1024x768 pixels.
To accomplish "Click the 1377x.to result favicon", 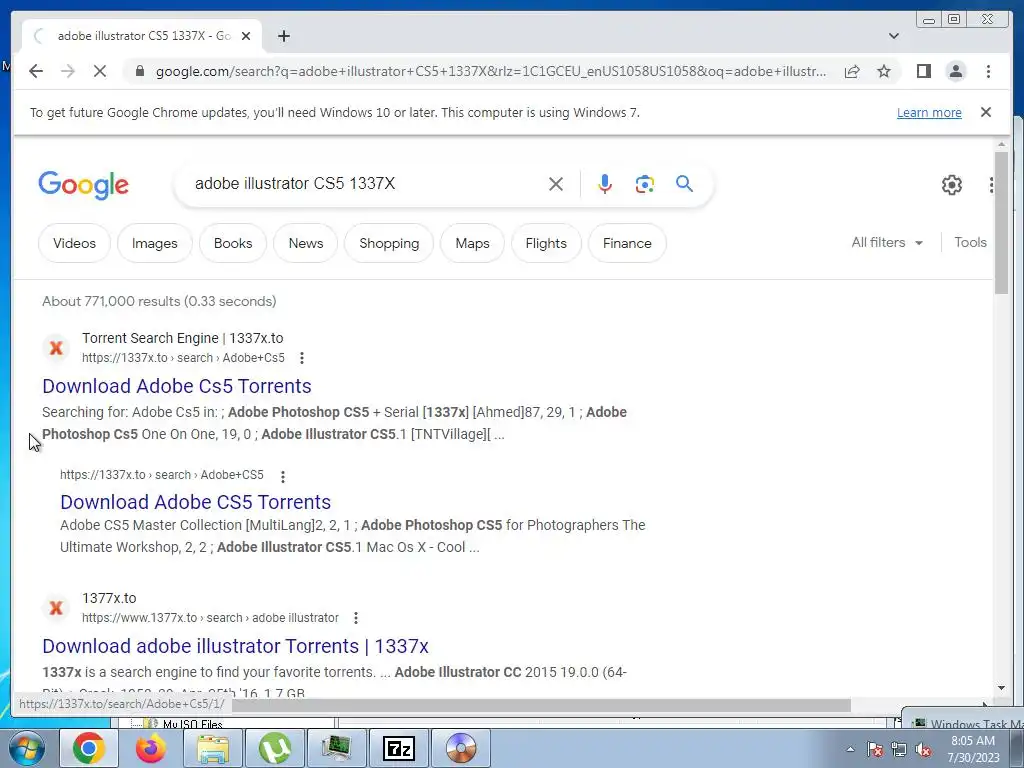I will (x=56, y=608).
